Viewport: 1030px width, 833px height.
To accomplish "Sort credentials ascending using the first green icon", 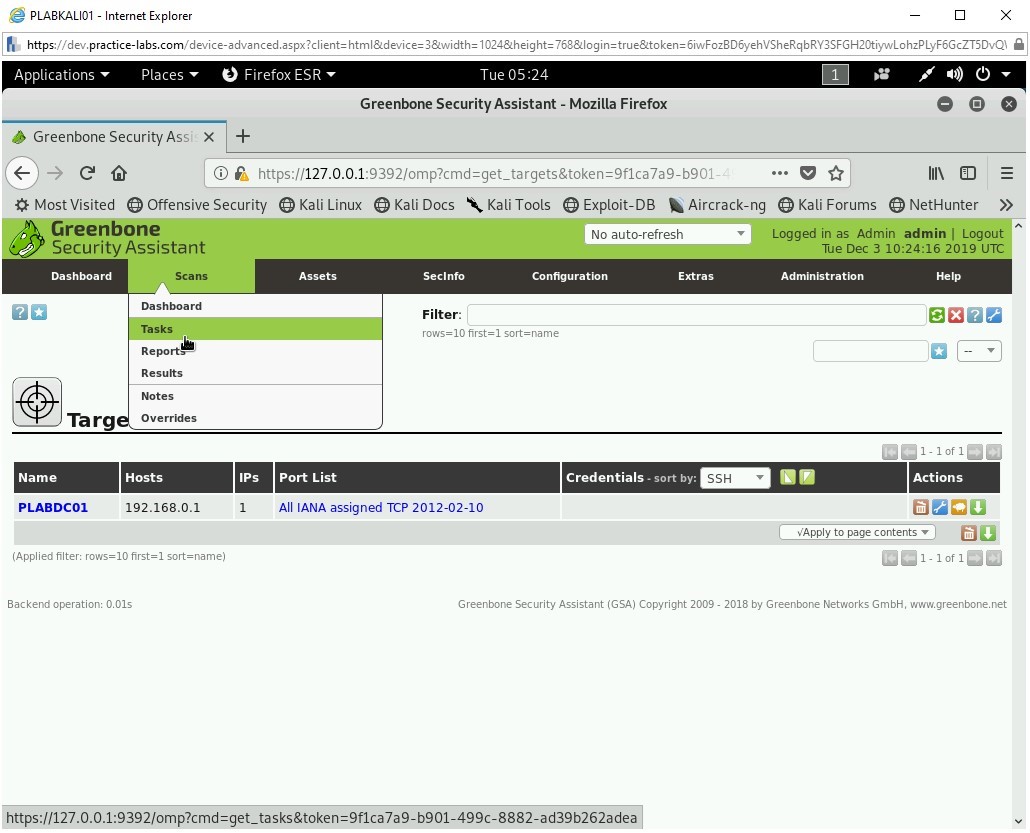I will (788, 477).
